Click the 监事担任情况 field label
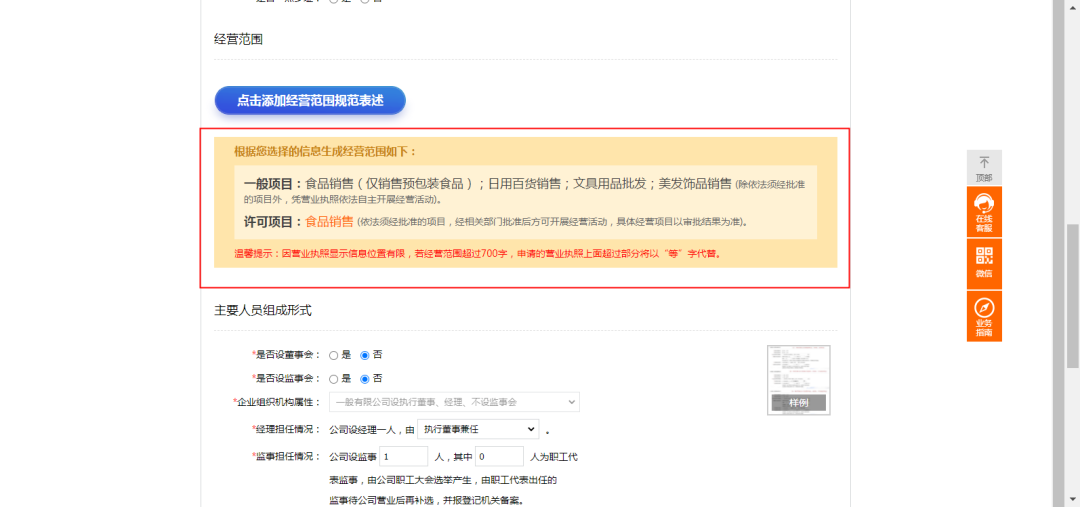Screen dimensions: 1080x507 tap(286, 456)
